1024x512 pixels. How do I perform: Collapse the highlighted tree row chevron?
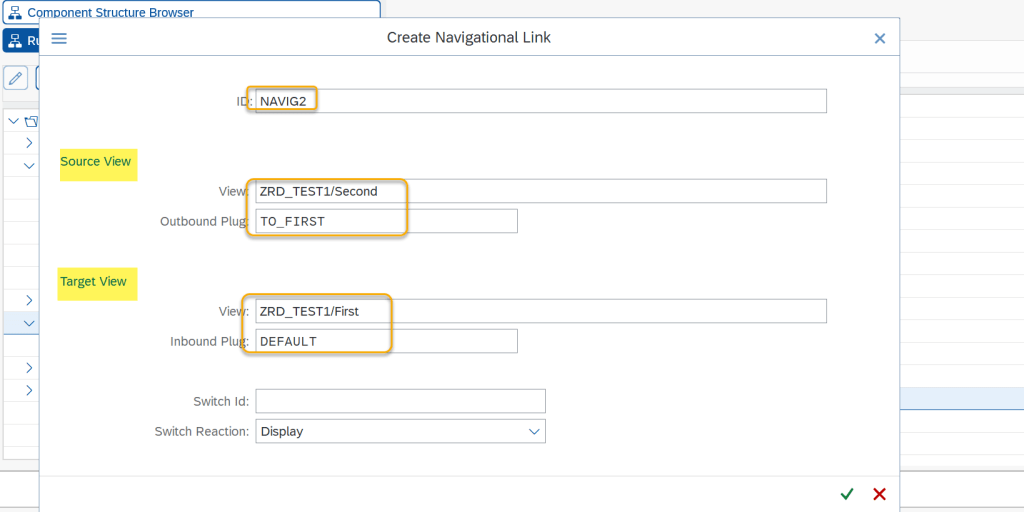coord(29,323)
